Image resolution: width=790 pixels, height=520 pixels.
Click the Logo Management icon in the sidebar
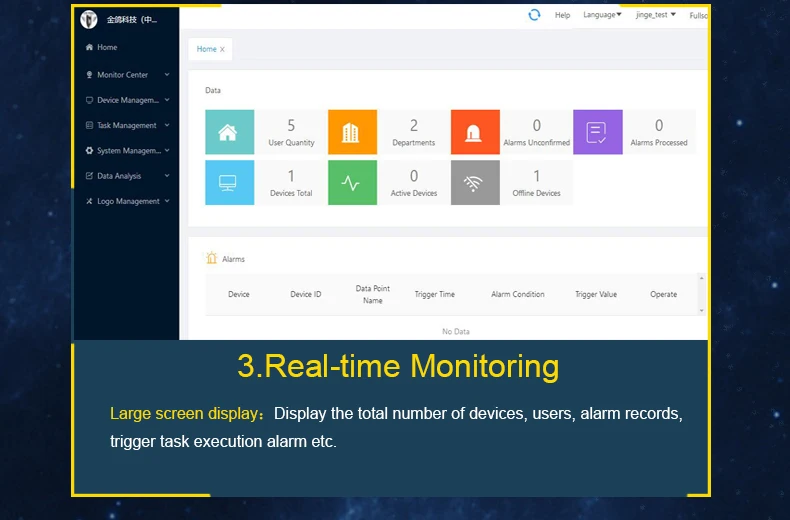89,201
